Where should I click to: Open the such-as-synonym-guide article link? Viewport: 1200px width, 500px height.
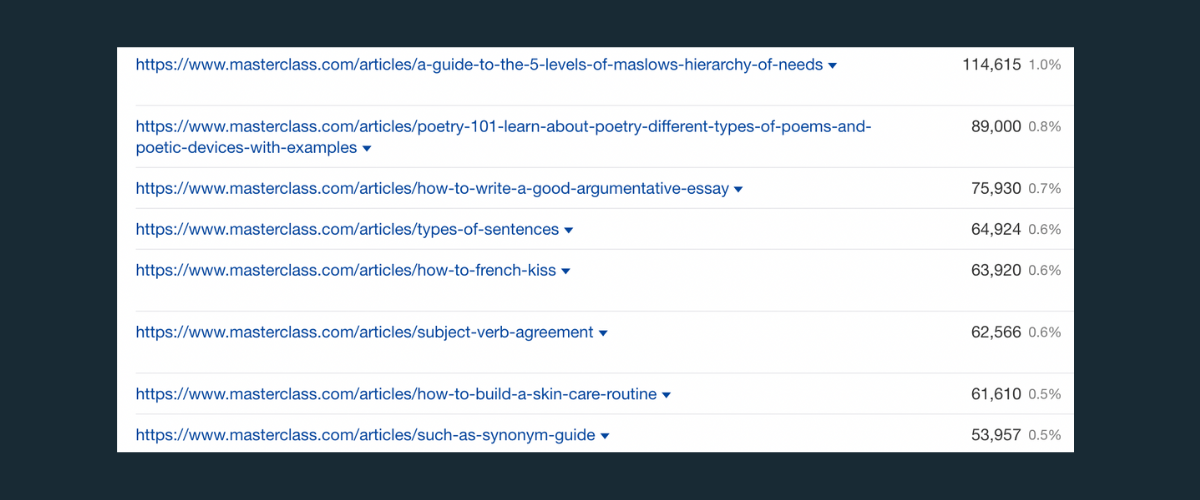[366, 436]
